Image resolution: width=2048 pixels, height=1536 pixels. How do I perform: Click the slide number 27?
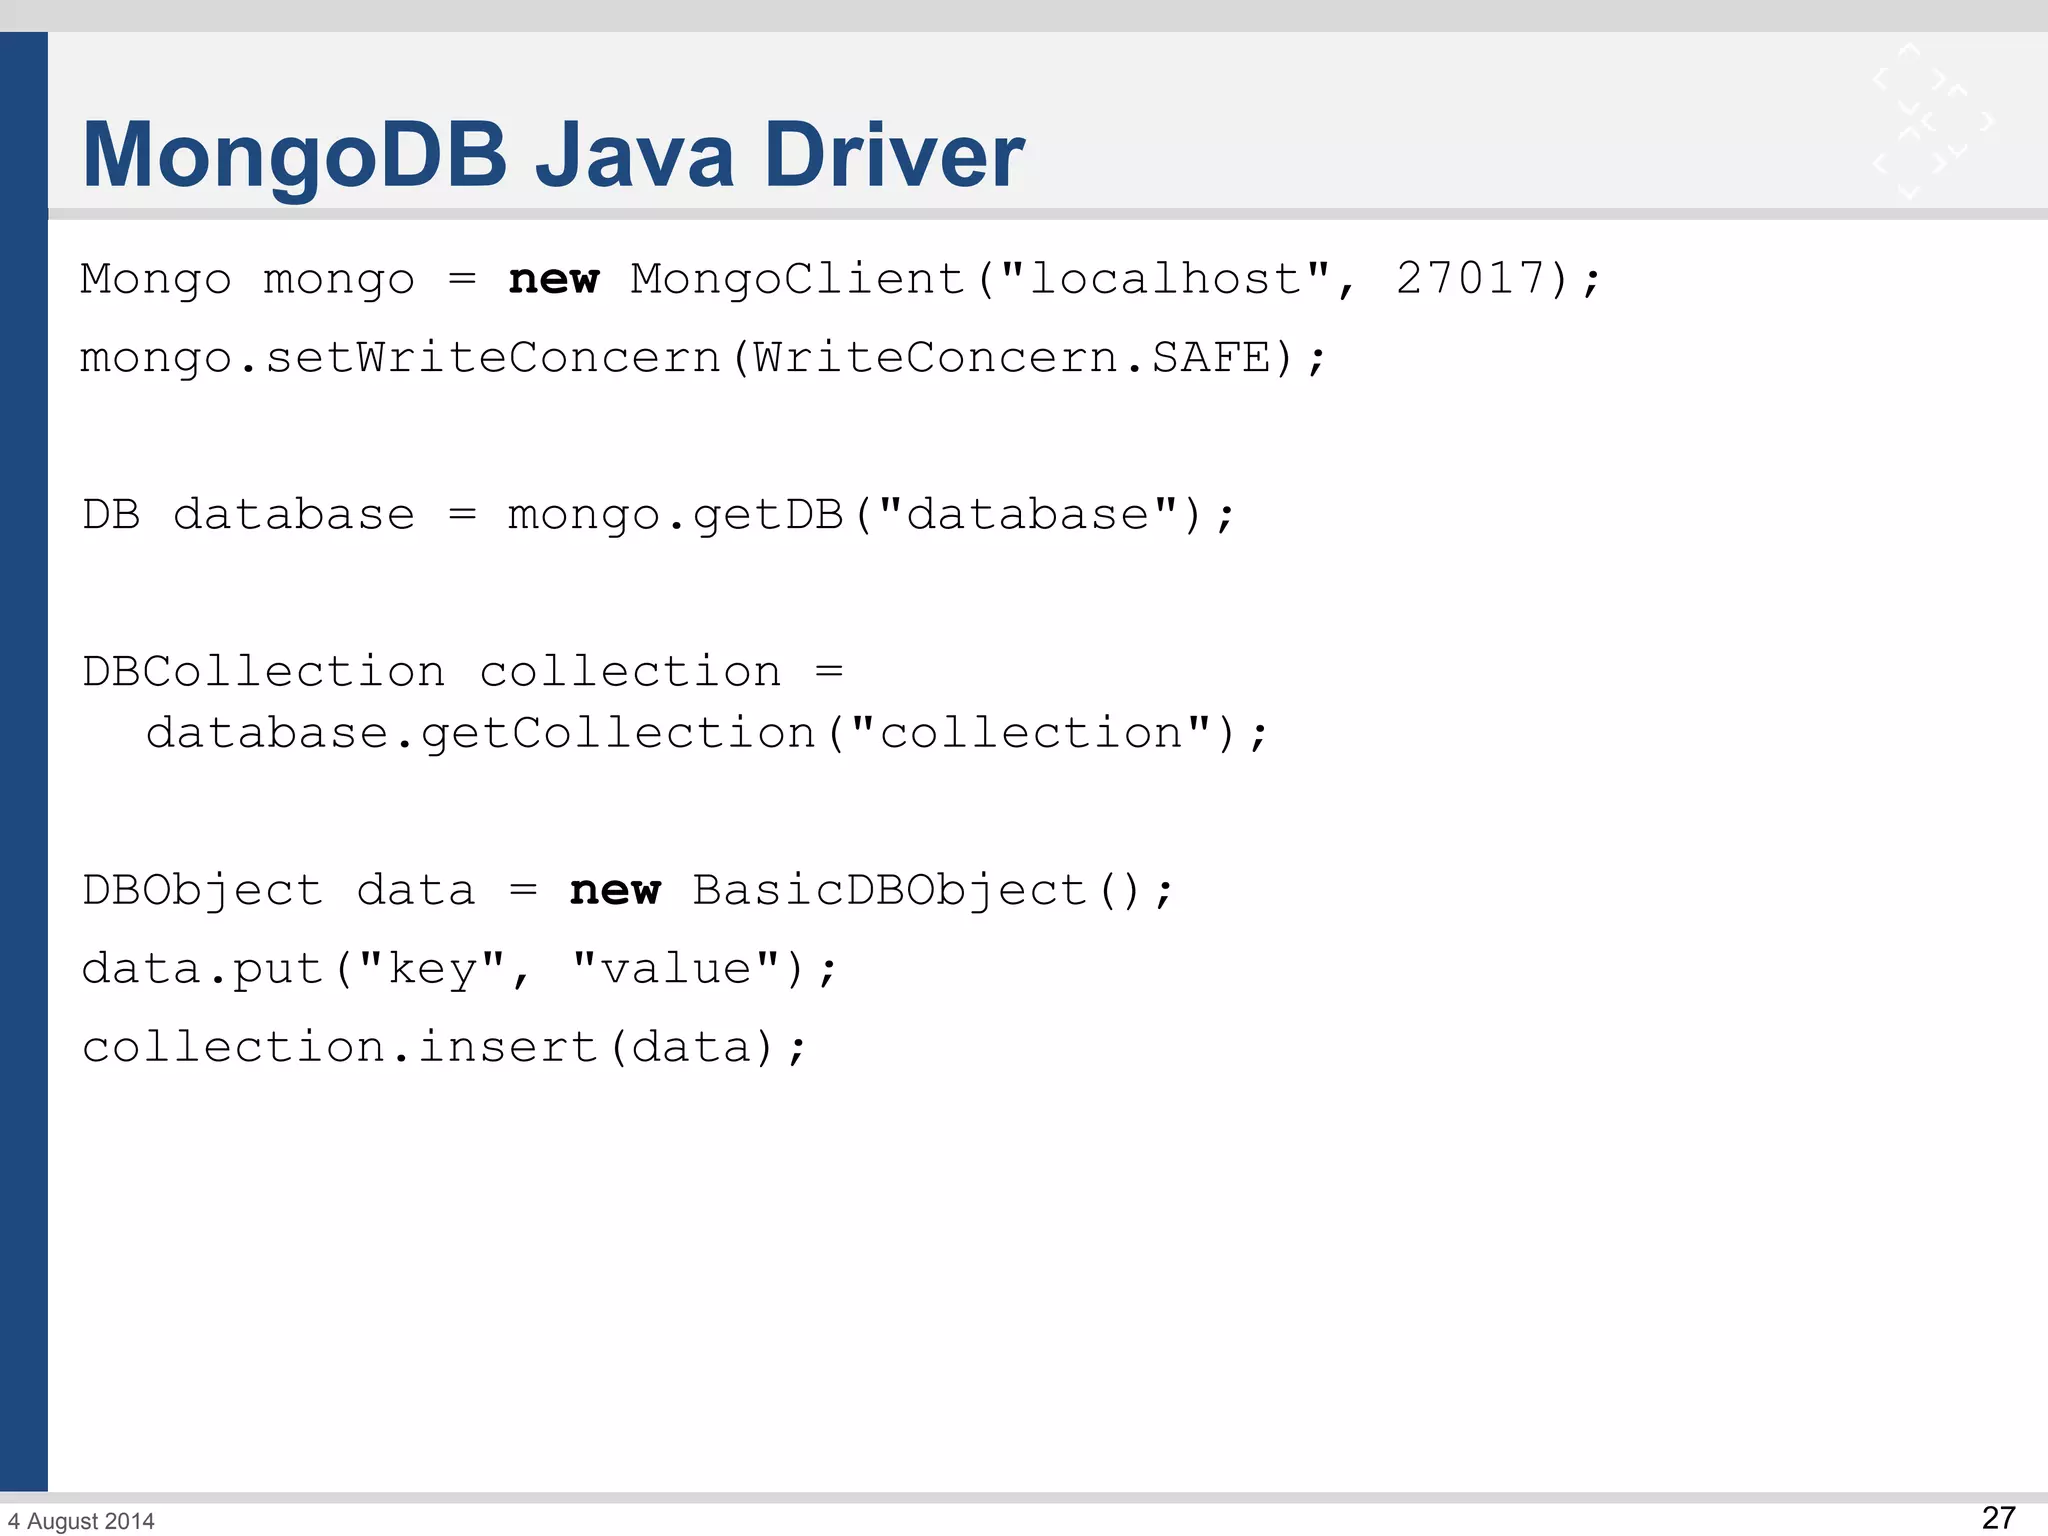click(x=1998, y=1518)
